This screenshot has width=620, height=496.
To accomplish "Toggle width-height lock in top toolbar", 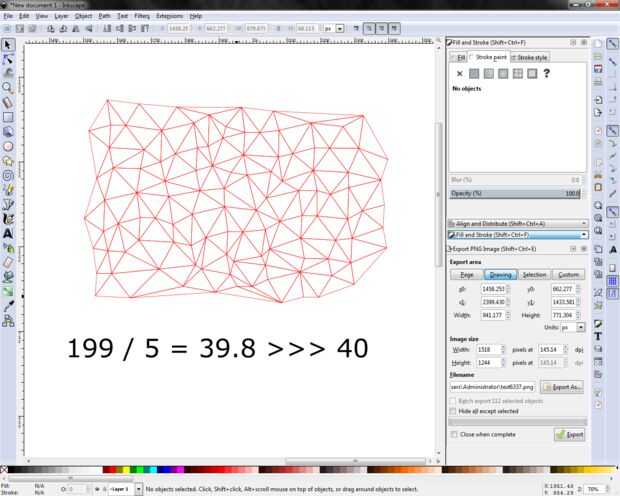I will tap(278, 28).
